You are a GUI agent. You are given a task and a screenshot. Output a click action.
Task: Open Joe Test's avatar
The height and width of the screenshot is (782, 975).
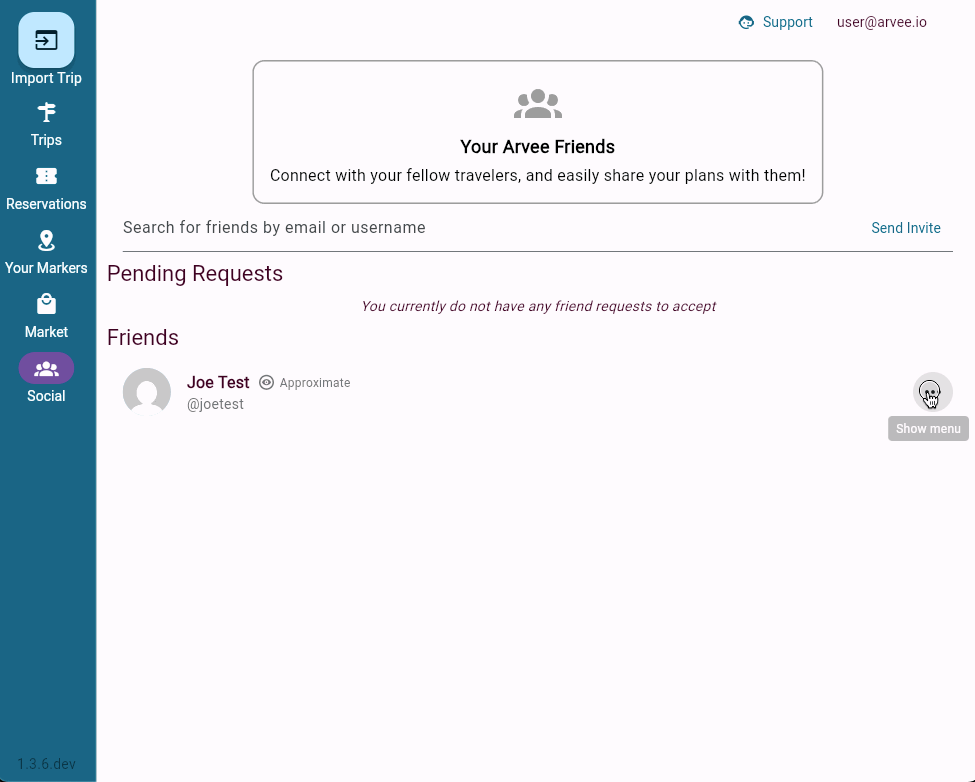147,392
